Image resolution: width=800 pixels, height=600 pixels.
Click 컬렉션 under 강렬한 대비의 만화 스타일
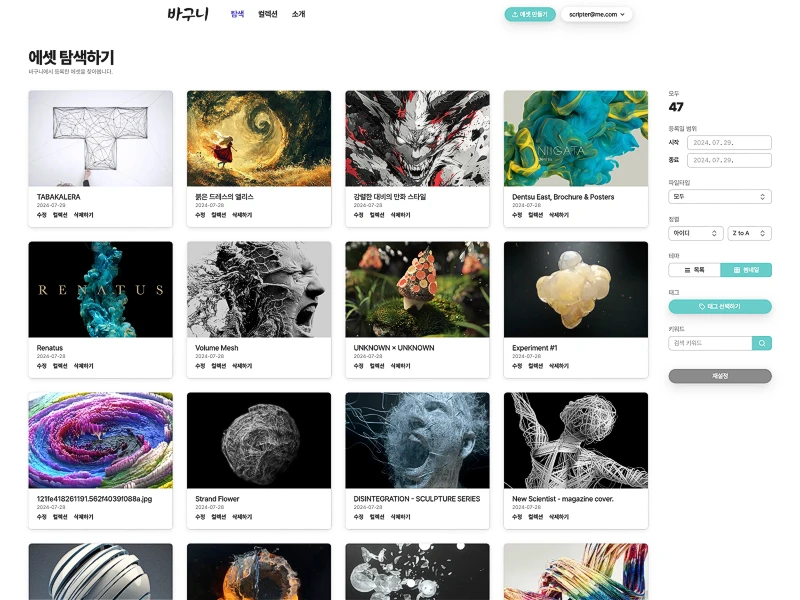377,215
